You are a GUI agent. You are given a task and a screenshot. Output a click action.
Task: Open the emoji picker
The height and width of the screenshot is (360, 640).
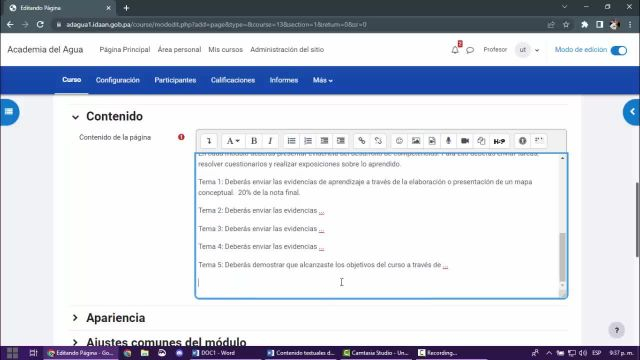click(x=399, y=141)
